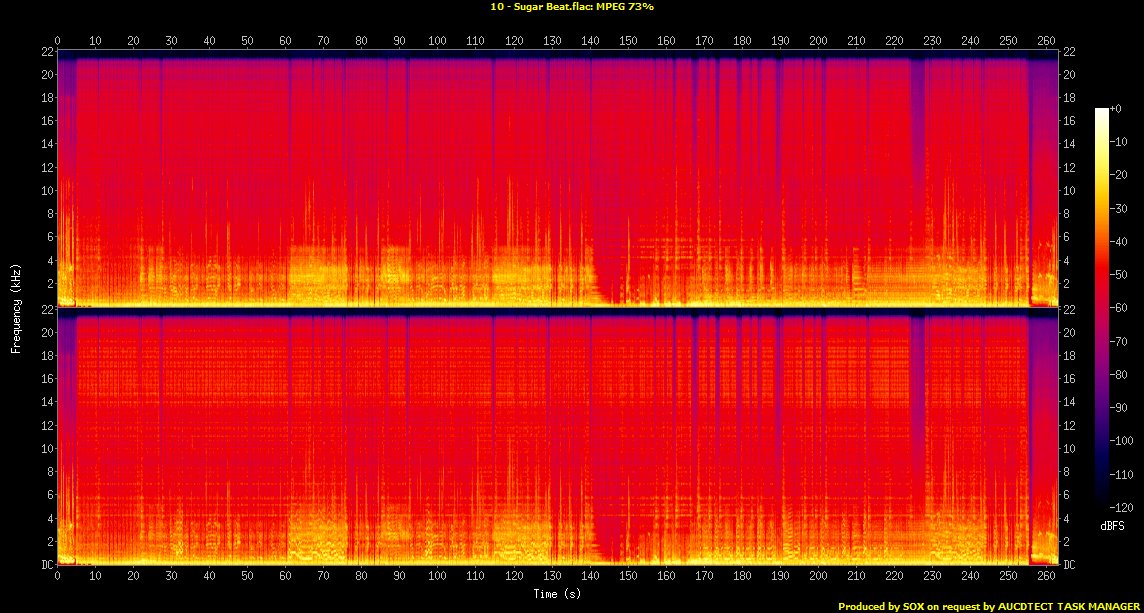1144x613 pixels.
Task: Click the 200 s tick on bottom time axis
Action: coord(818,576)
